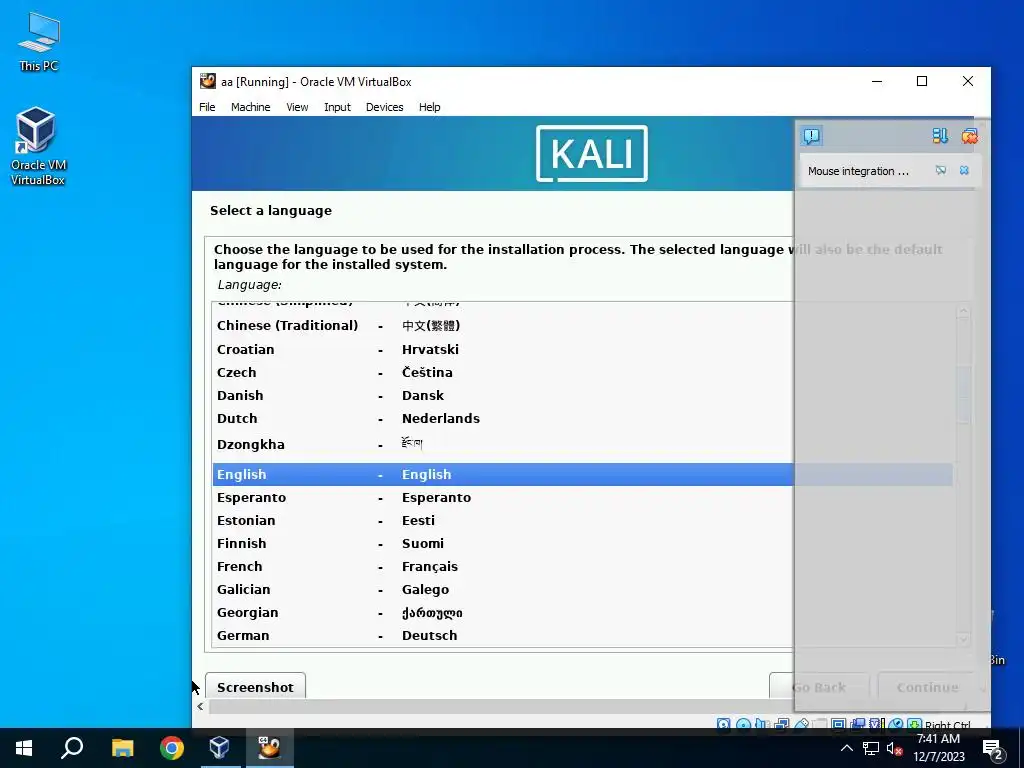
Task: Open the View menu
Action: pyautogui.click(x=297, y=107)
